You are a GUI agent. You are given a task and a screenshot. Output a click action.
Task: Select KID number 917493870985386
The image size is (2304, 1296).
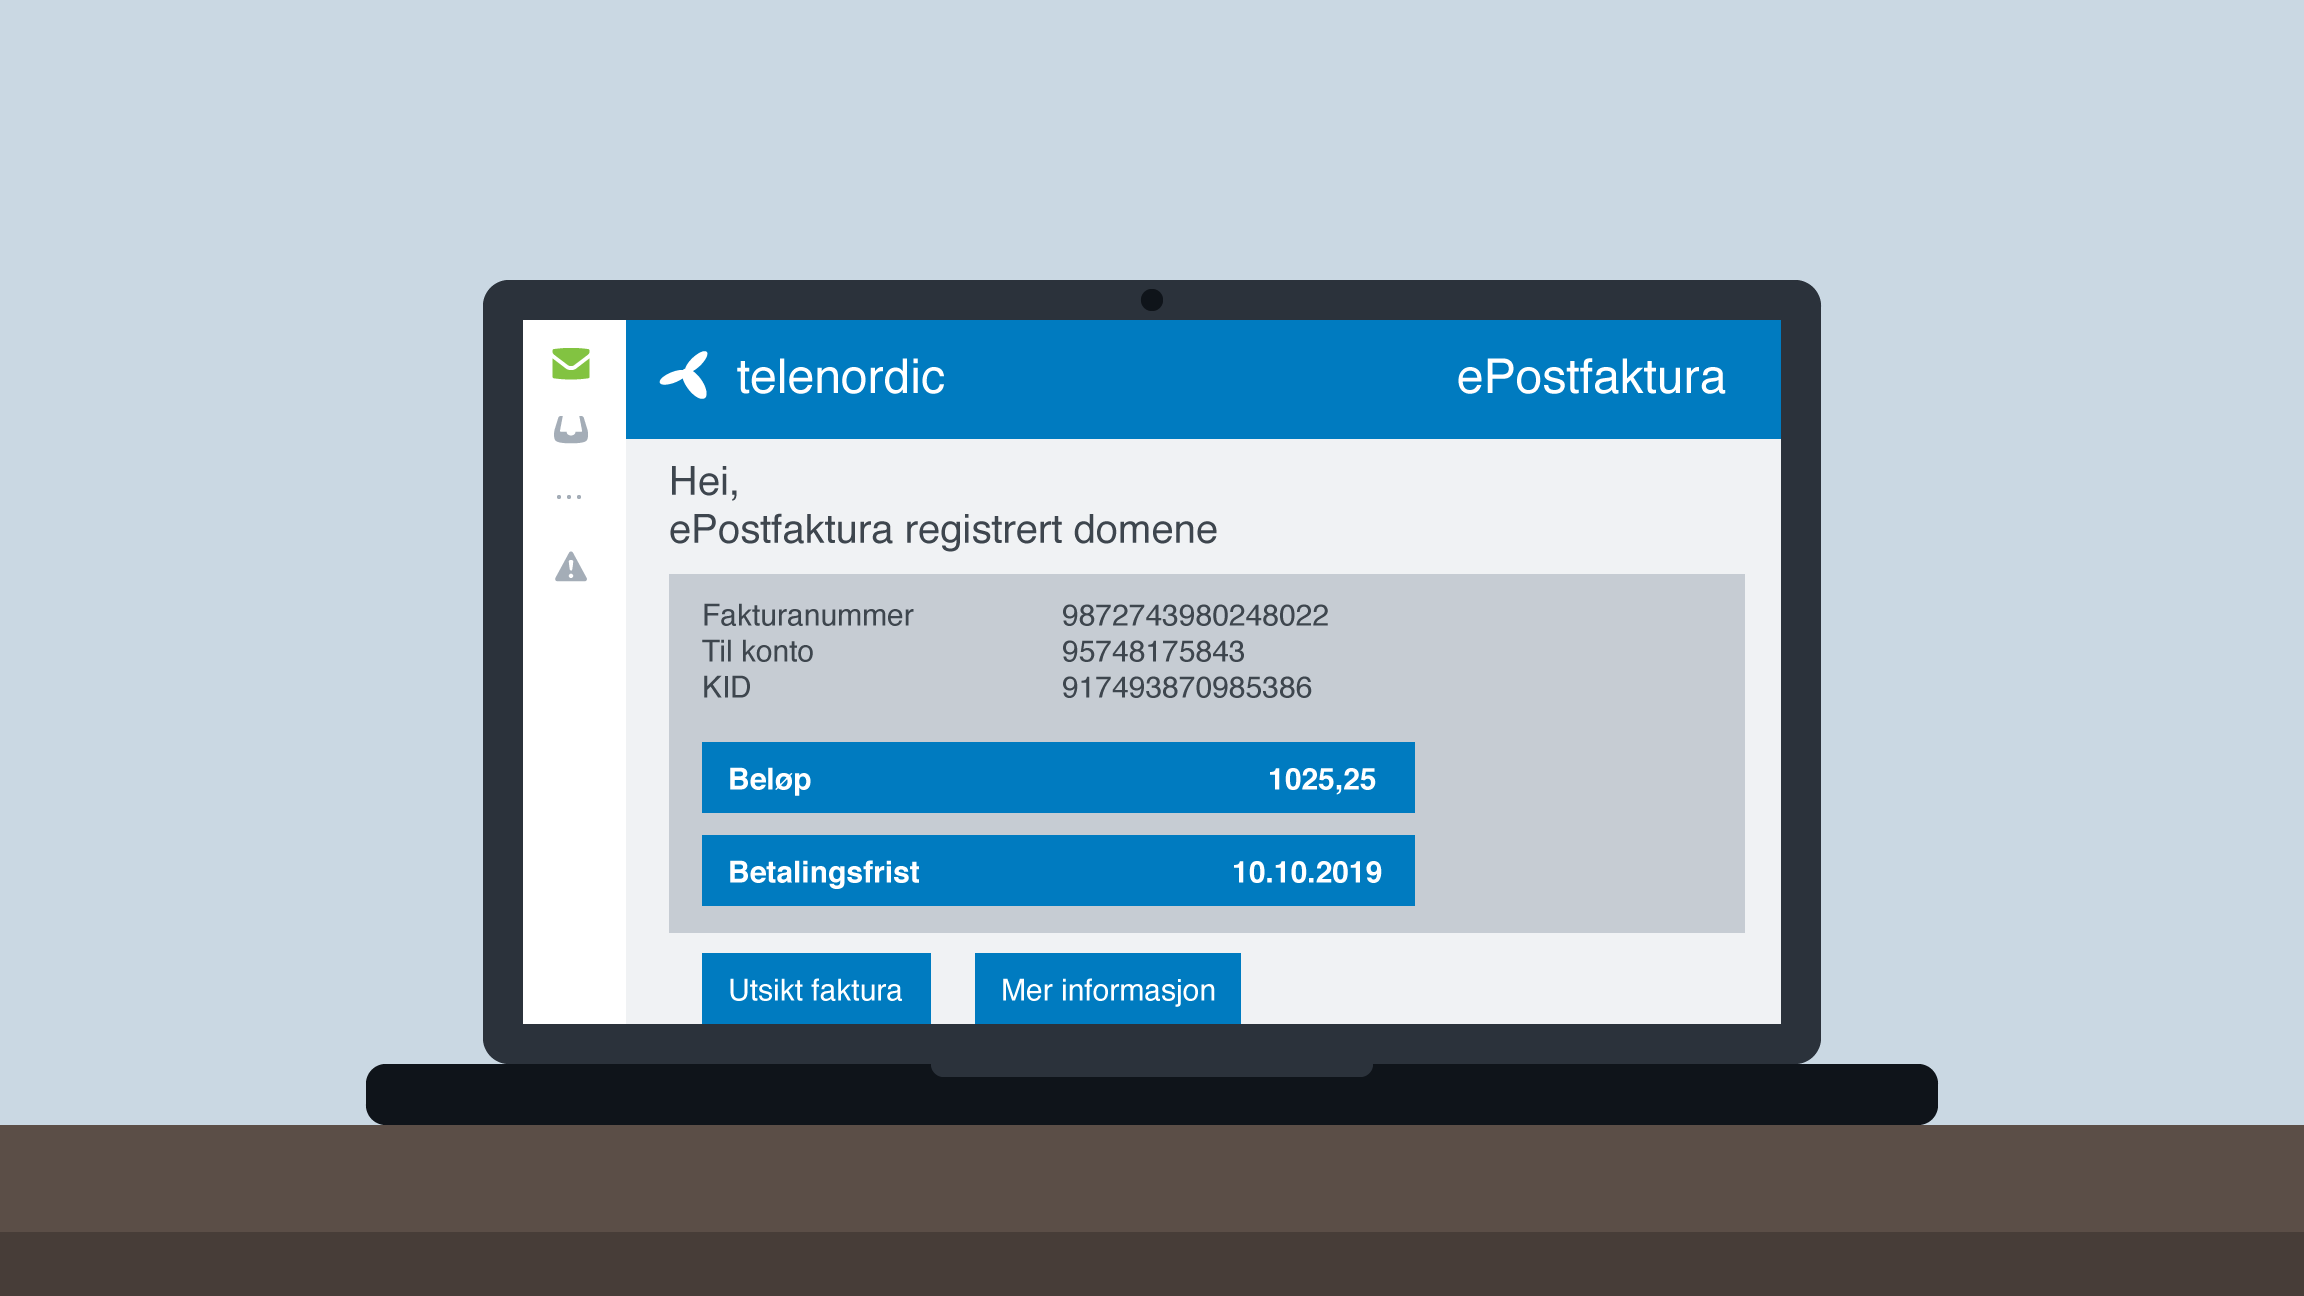[1186, 687]
